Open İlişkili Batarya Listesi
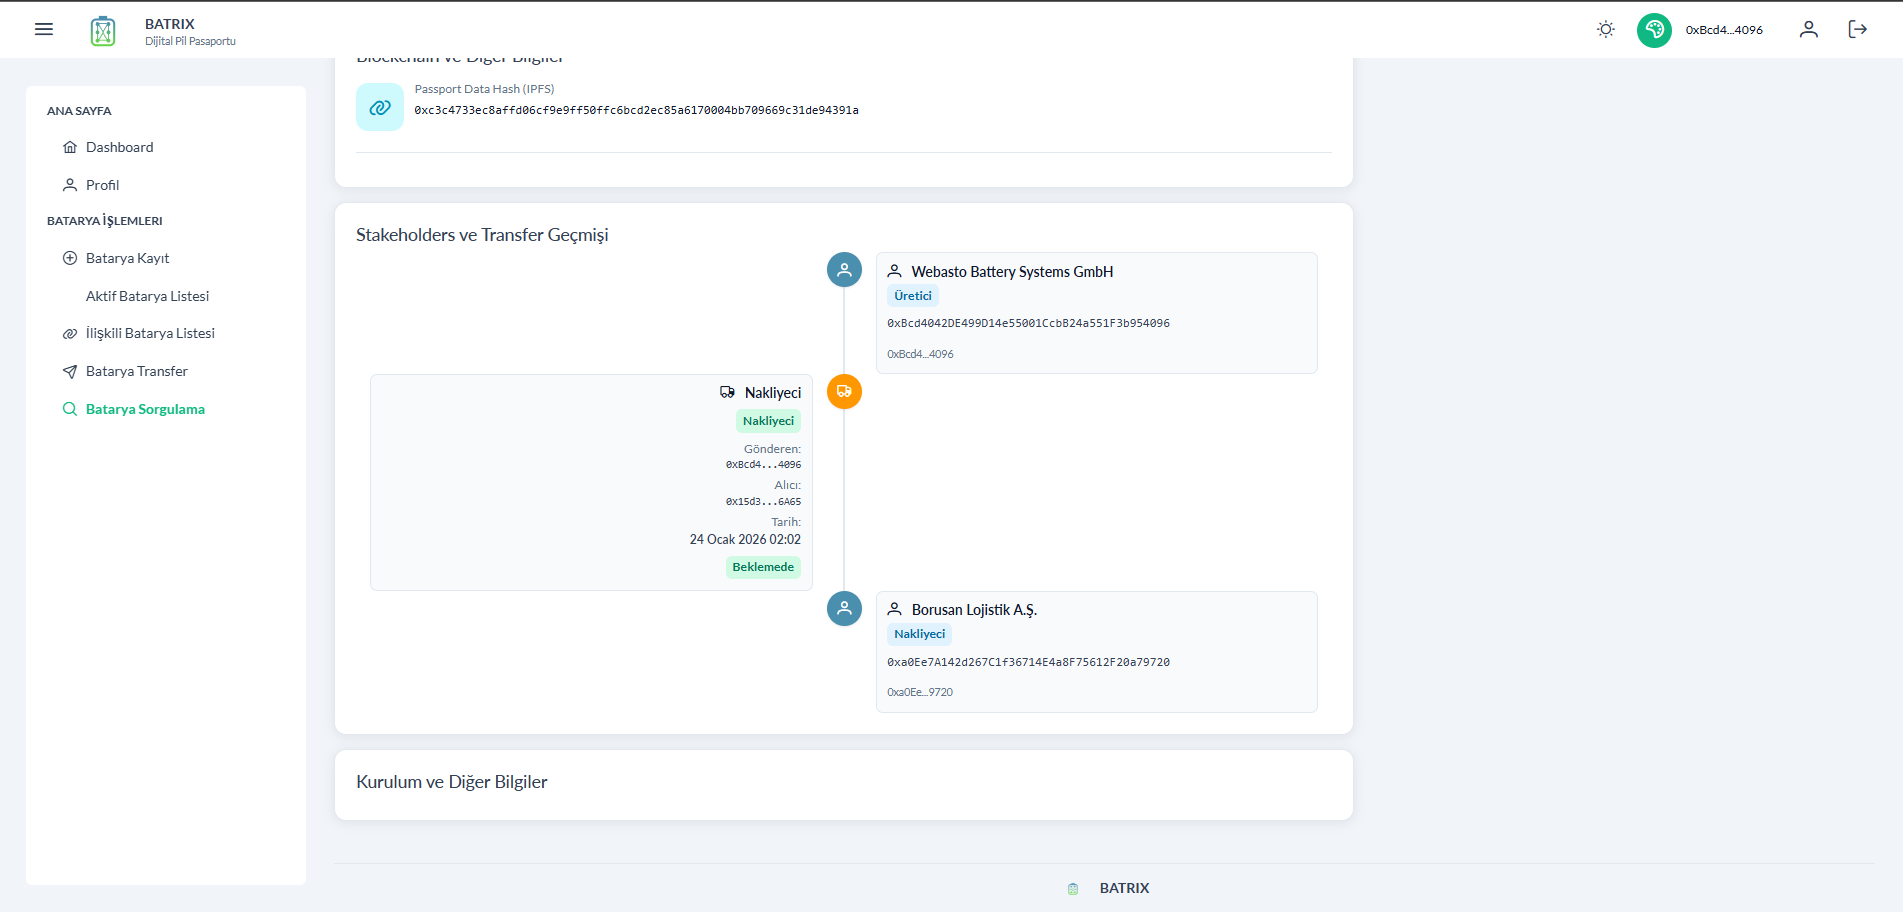 [150, 333]
